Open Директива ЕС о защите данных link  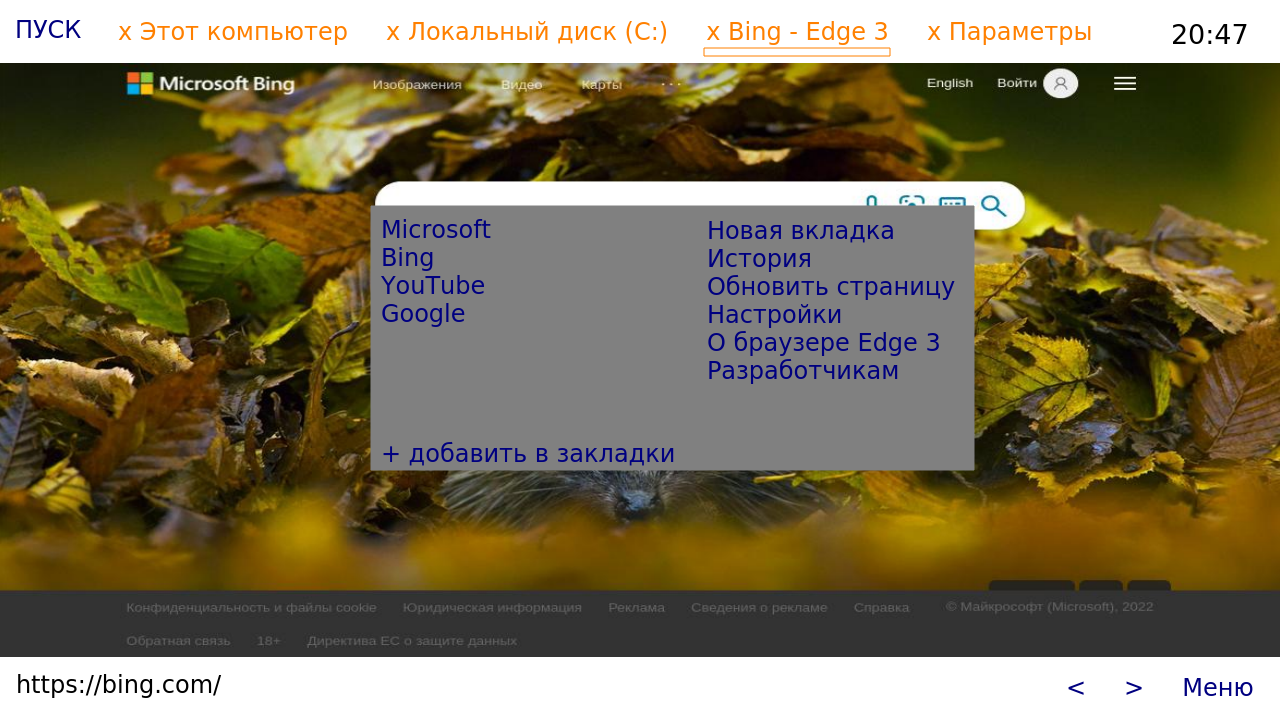(412, 641)
